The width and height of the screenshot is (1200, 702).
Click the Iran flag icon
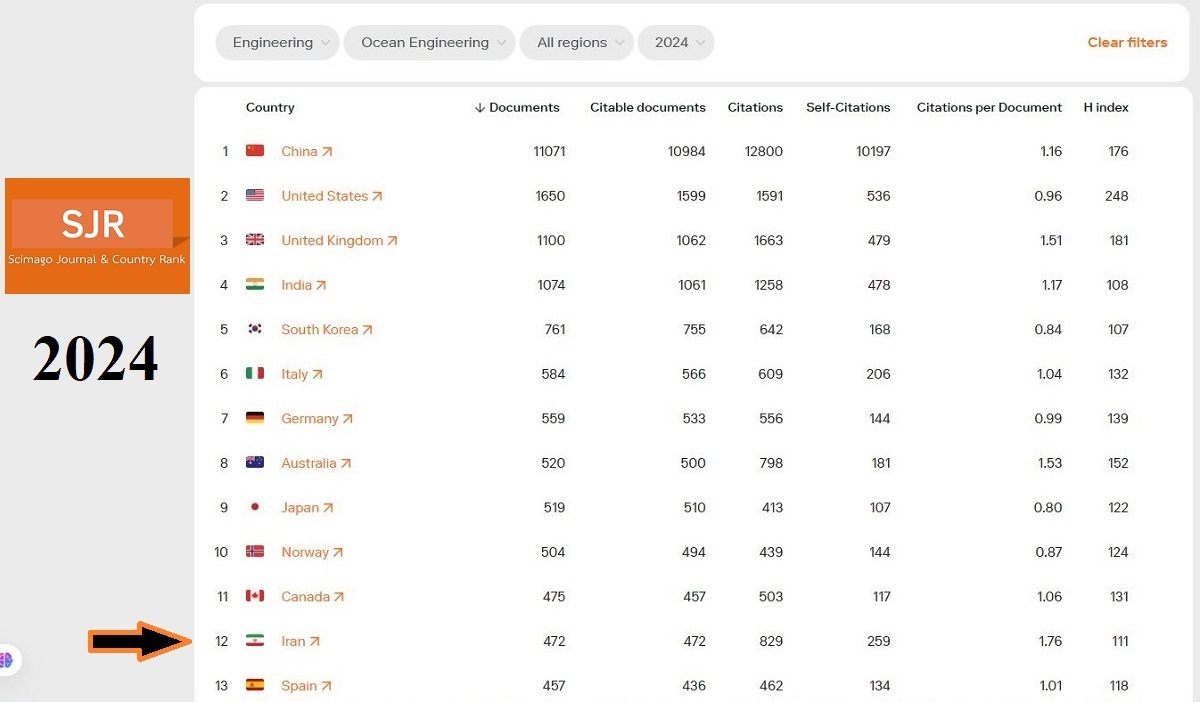point(255,641)
